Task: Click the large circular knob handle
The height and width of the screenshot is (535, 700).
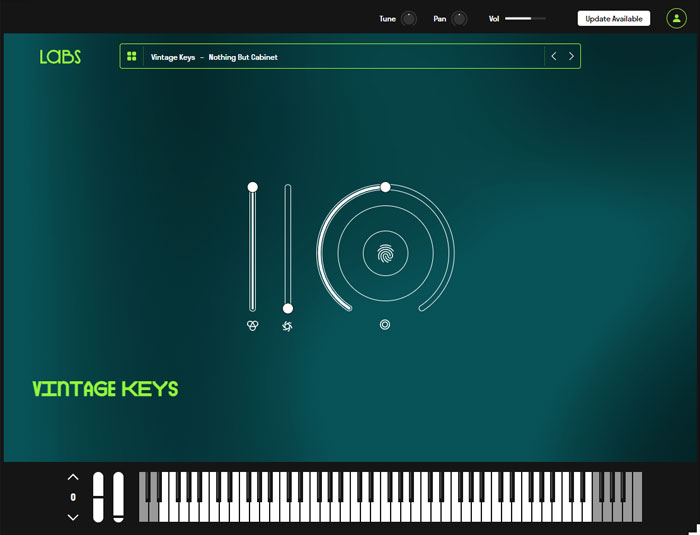Action: (x=385, y=187)
